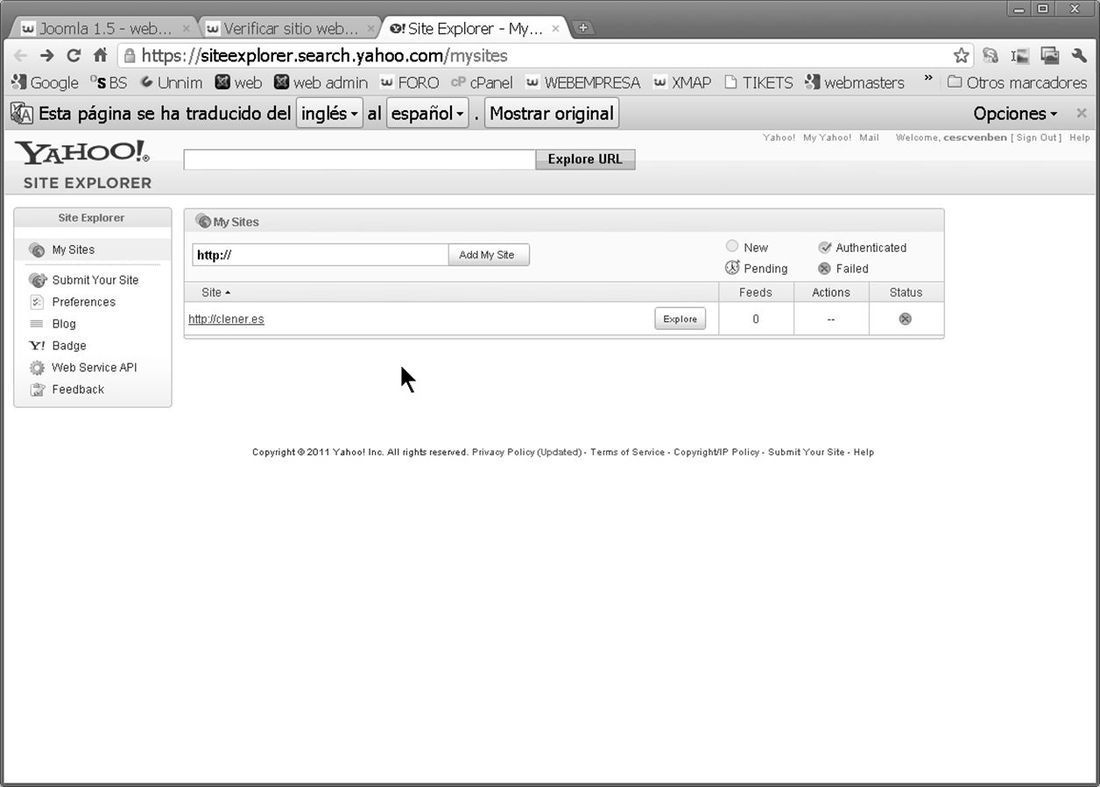Image resolution: width=1100 pixels, height=787 pixels.
Task: Open My Sites in the sidebar
Action: point(73,250)
